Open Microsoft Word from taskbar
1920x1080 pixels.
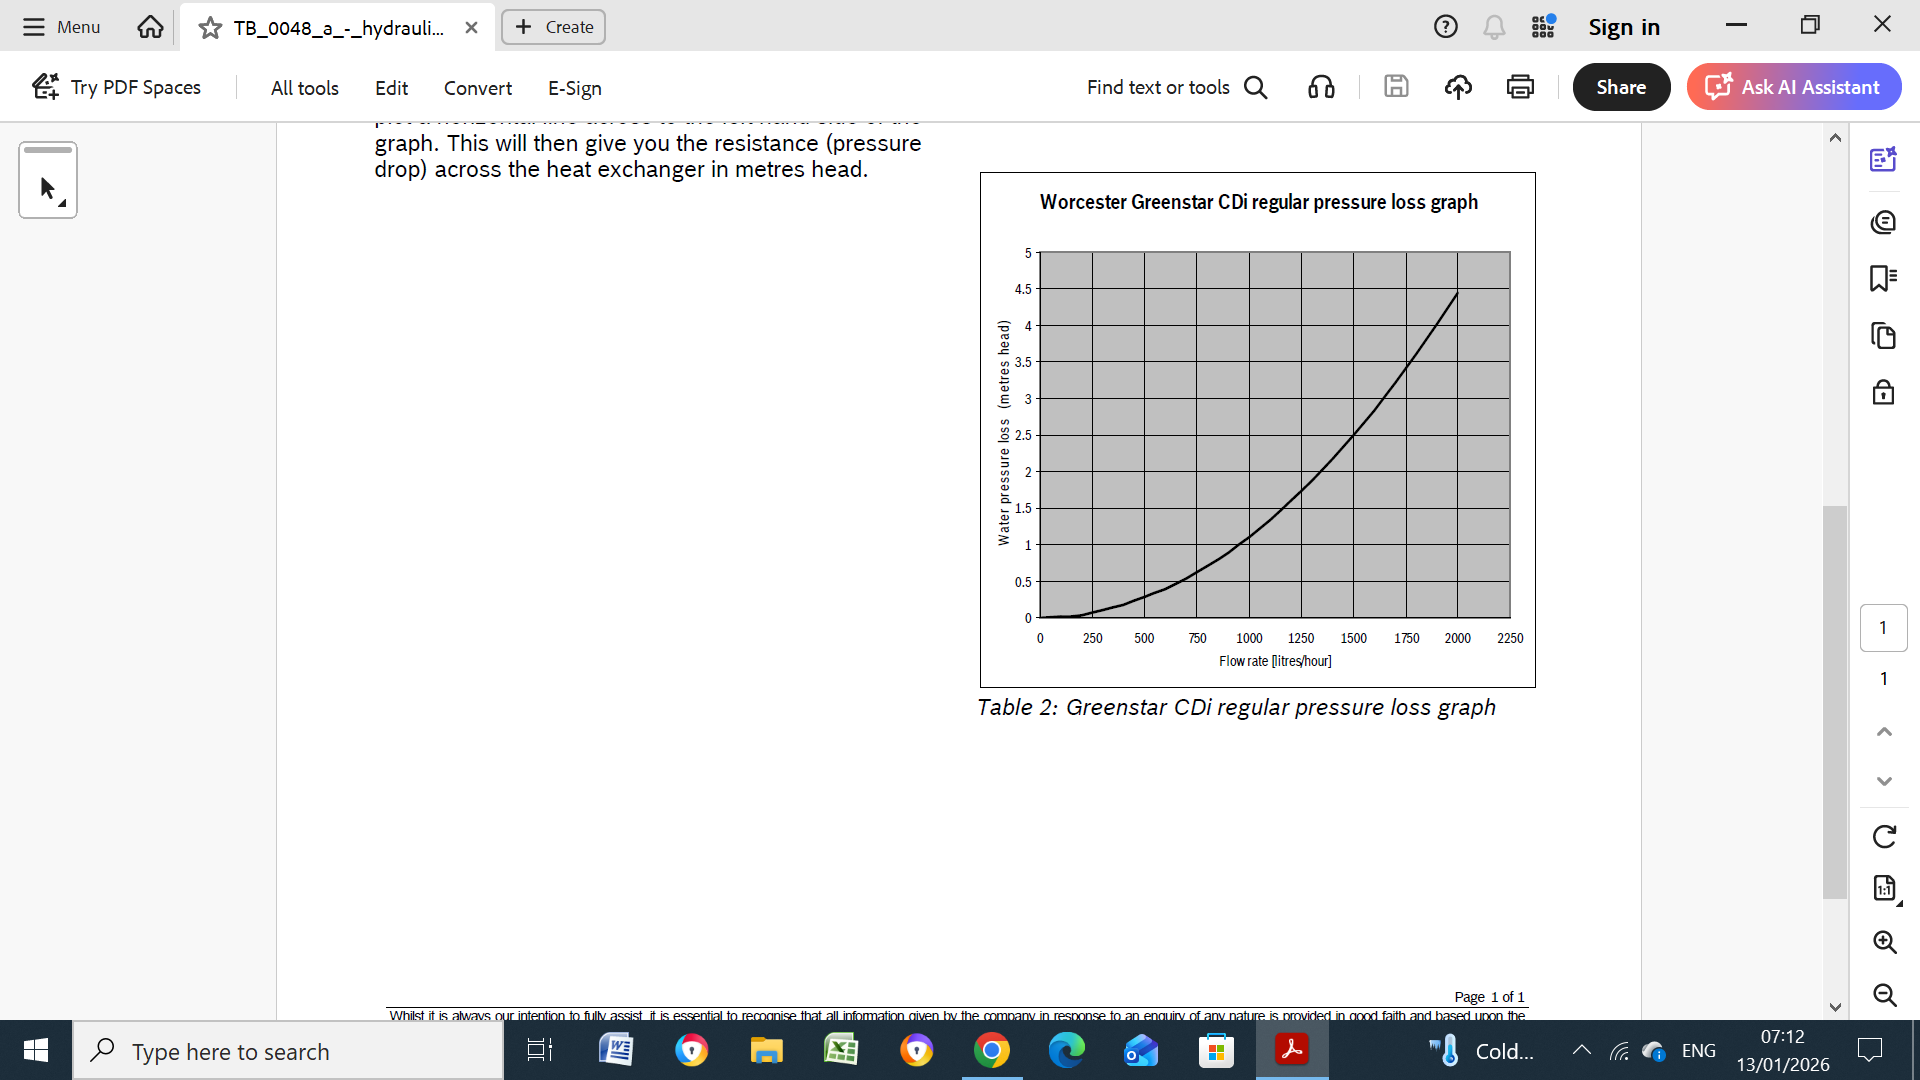pyautogui.click(x=616, y=1051)
